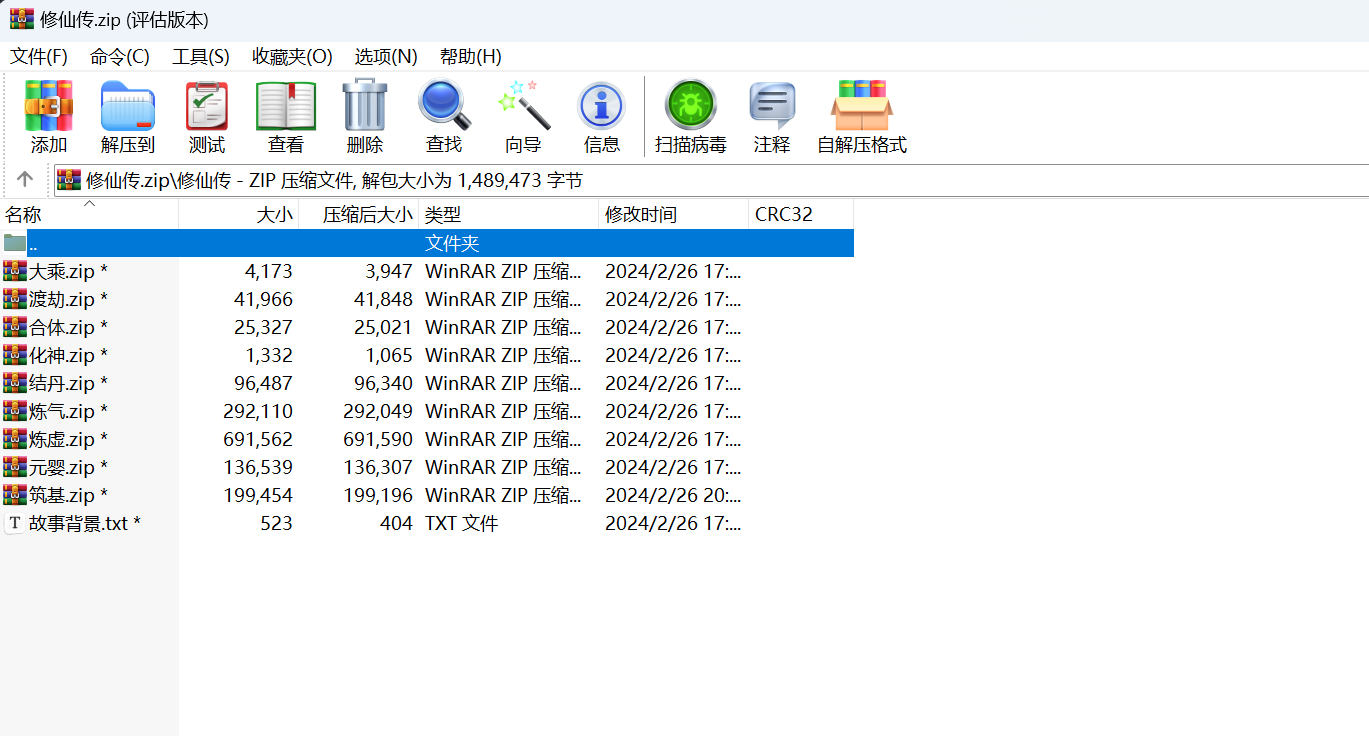Sort by the 类型 column header
This screenshot has height=736, width=1369.
(509, 214)
